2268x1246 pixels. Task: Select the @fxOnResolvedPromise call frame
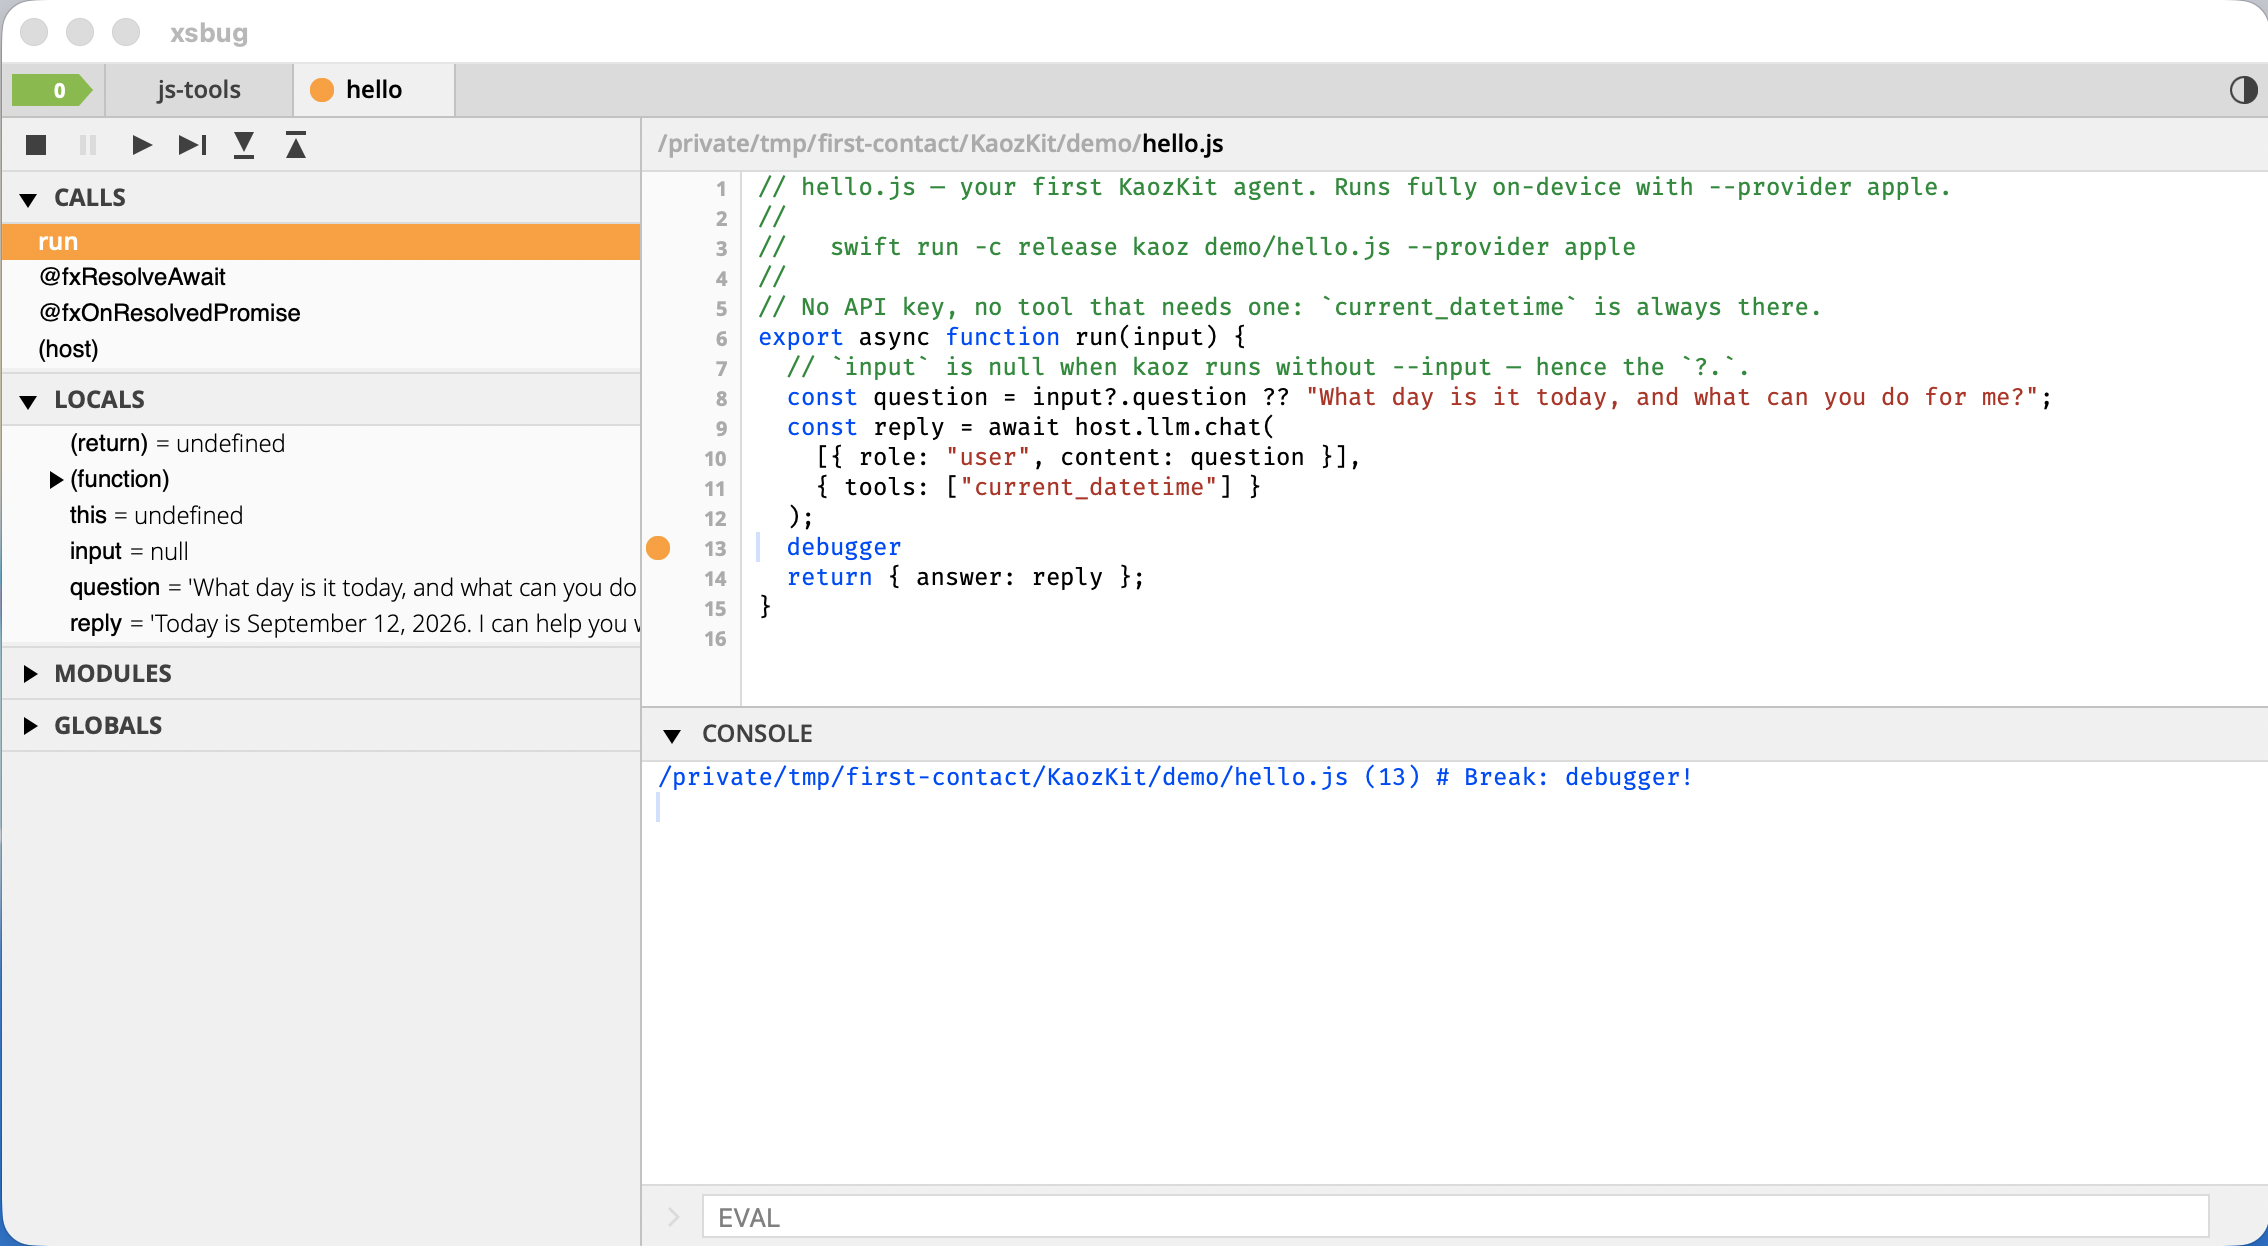[x=321, y=313]
